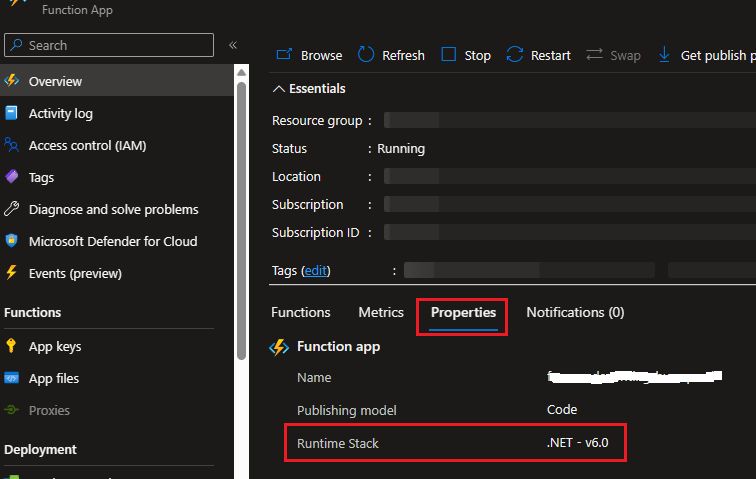The width and height of the screenshot is (756, 479).
Task: Click the Refresh toolbar button
Action: (x=391, y=55)
